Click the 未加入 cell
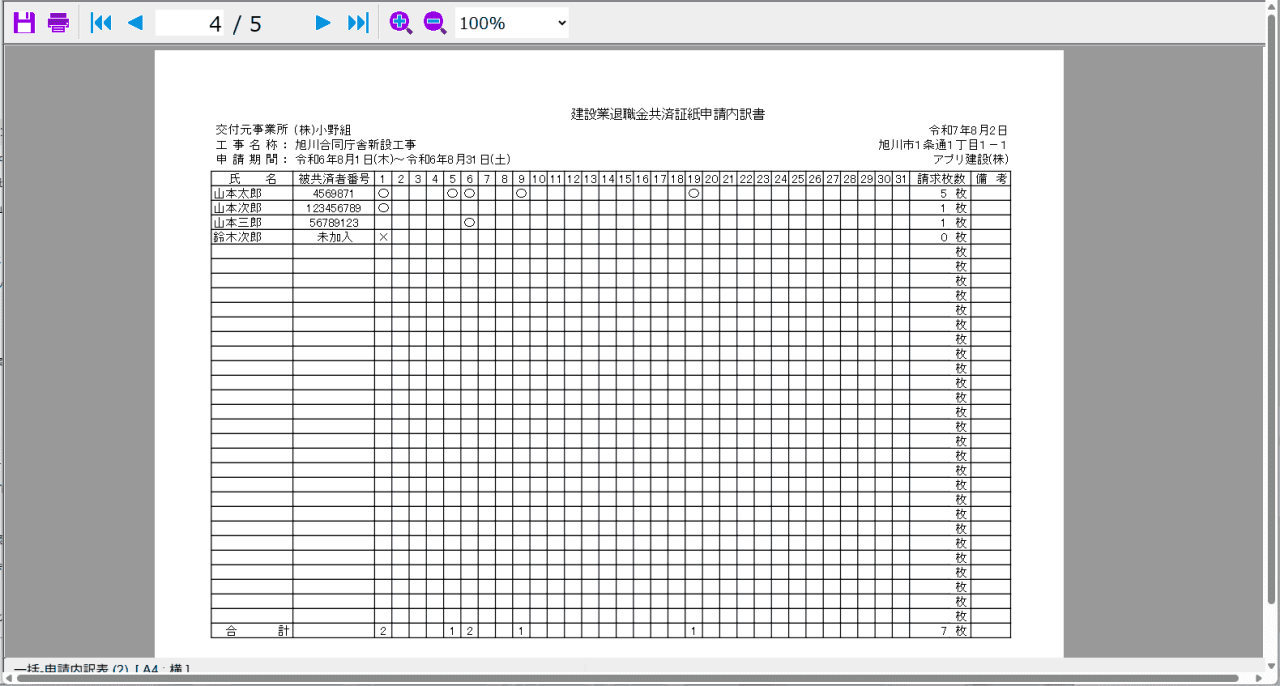 pos(335,237)
